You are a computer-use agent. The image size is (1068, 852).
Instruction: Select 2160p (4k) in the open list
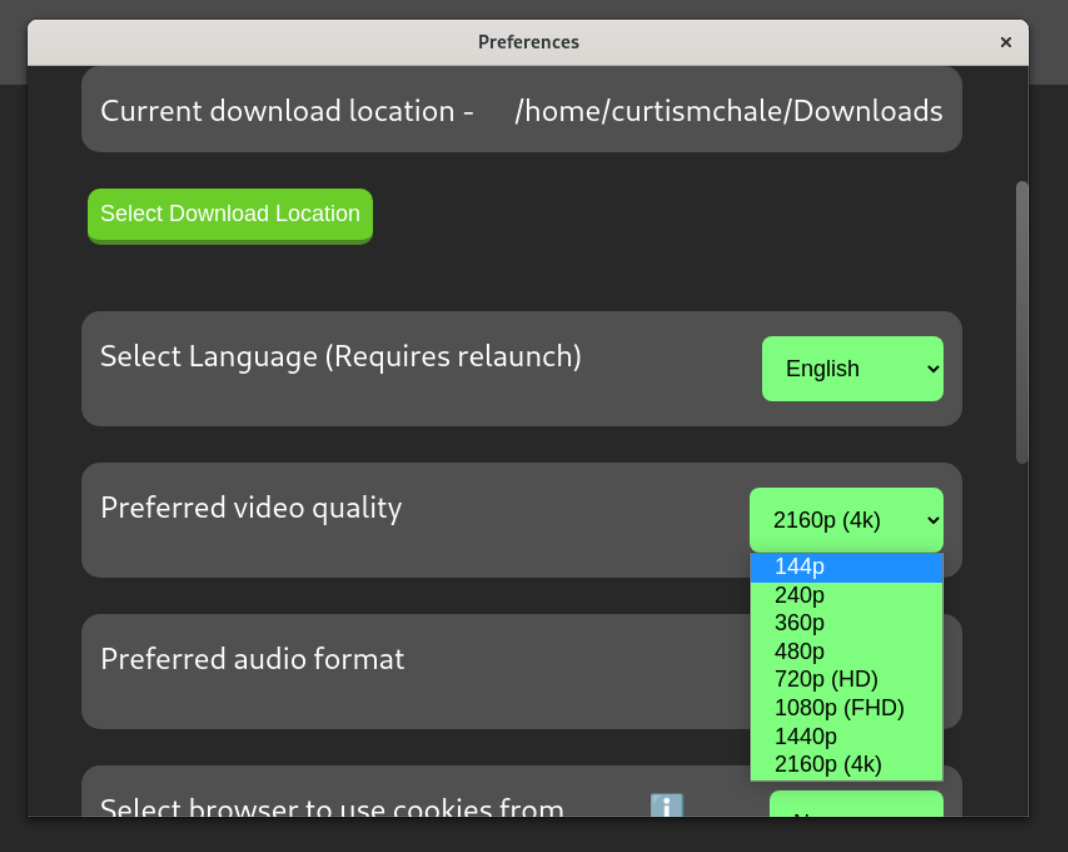click(846, 765)
